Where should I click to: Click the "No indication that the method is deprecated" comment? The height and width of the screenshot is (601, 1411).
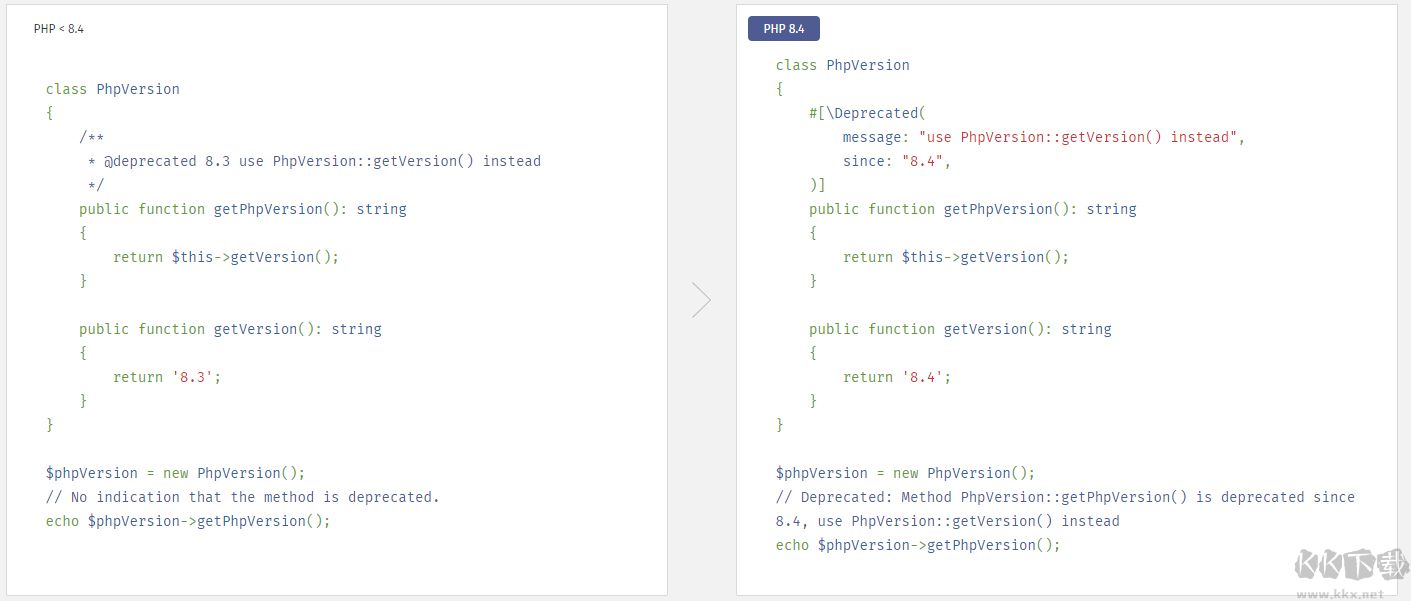(243, 497)
